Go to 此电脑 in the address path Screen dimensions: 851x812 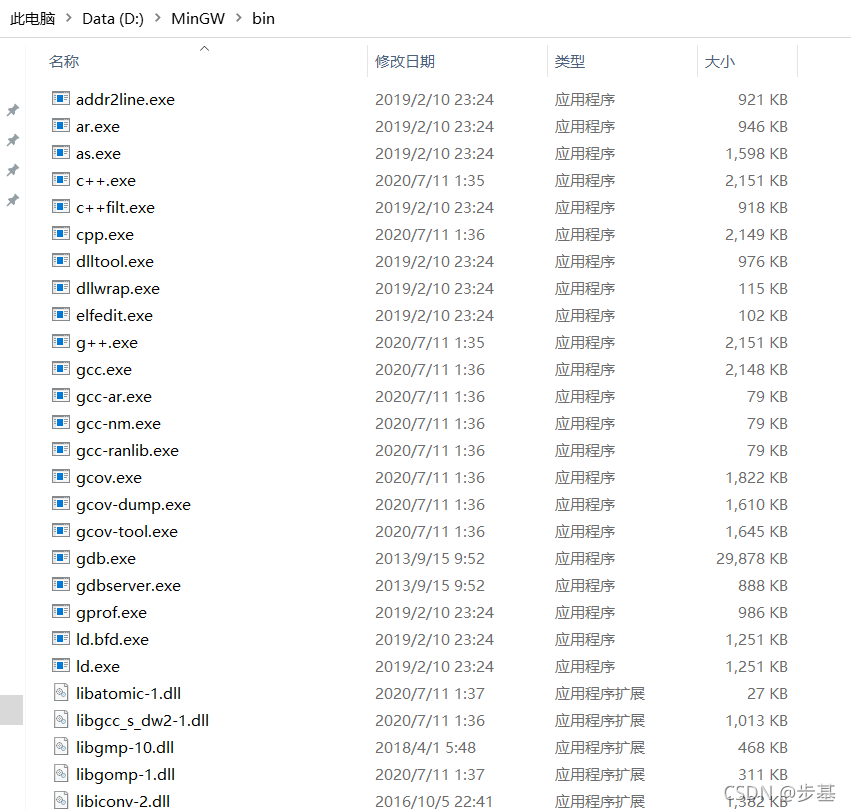click(x=33, y=18)
